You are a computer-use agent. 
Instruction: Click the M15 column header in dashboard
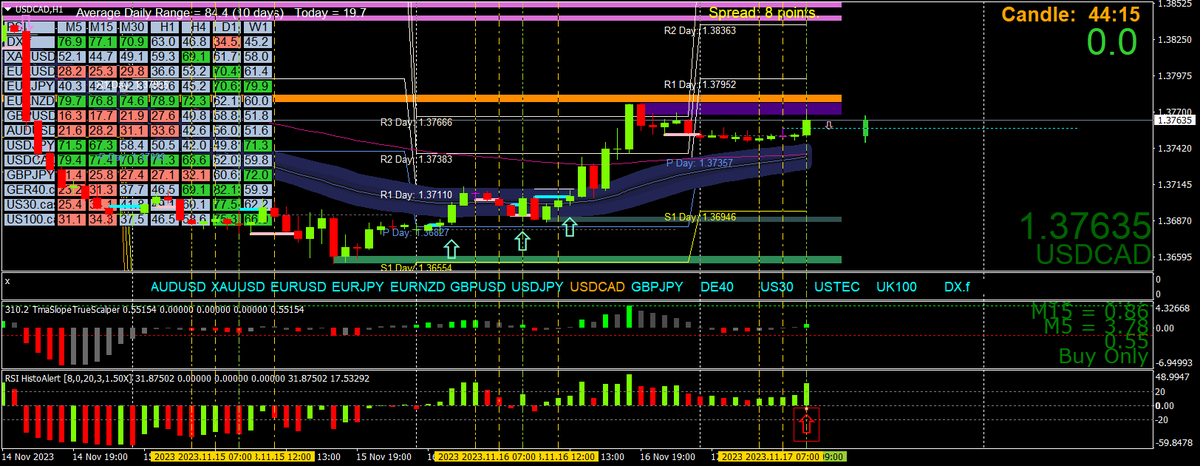pyautogui.click(x=101, y=26)
